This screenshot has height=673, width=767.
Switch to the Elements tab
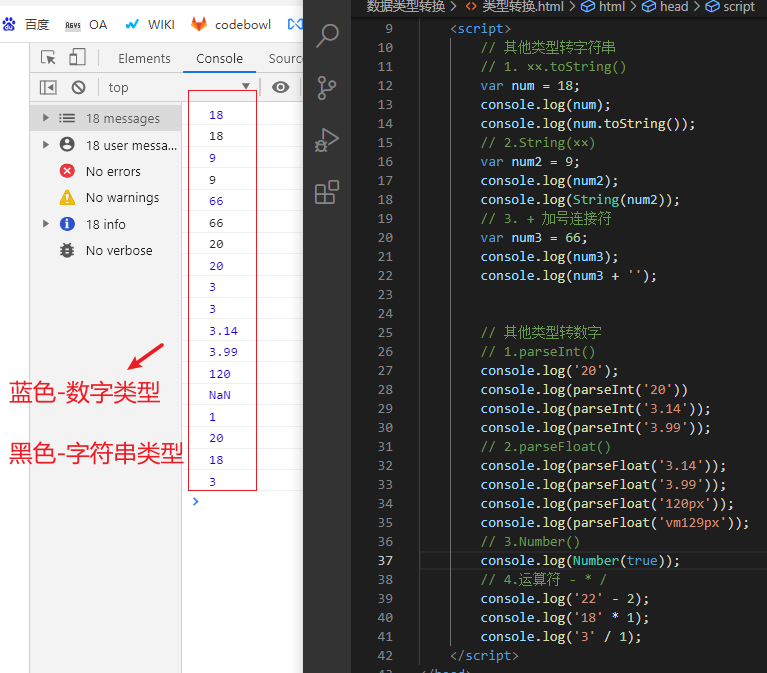144,59
